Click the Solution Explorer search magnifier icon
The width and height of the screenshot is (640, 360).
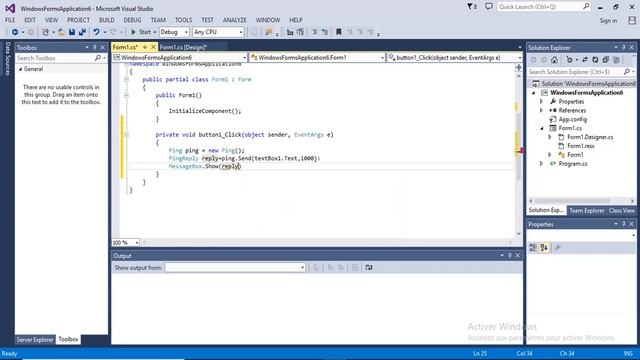[x=627, y=71]
